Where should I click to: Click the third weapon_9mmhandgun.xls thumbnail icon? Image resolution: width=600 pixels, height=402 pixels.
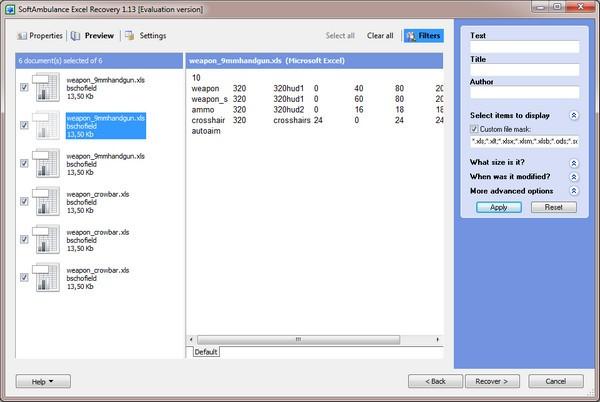click(46, 163)
